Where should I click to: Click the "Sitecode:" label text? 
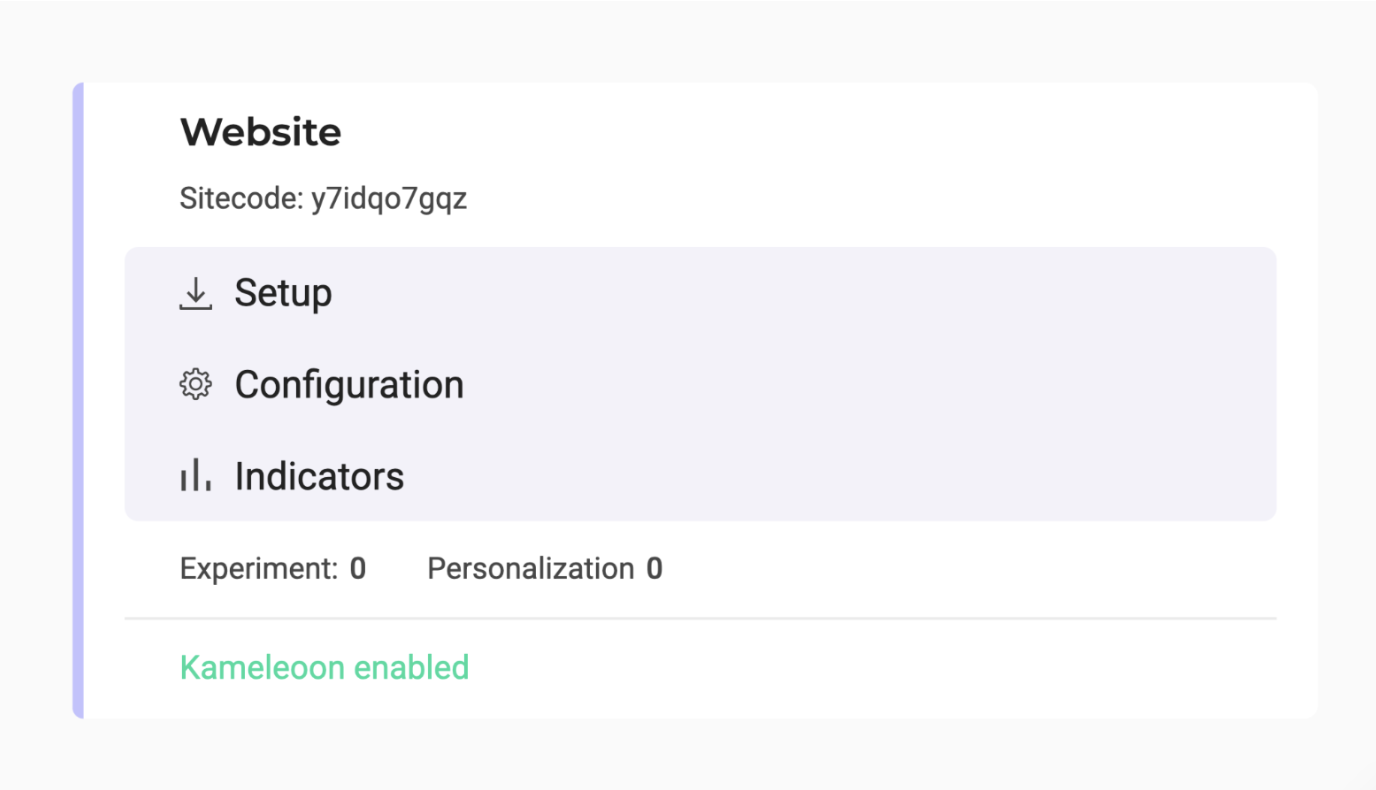[x=241, y=199]
